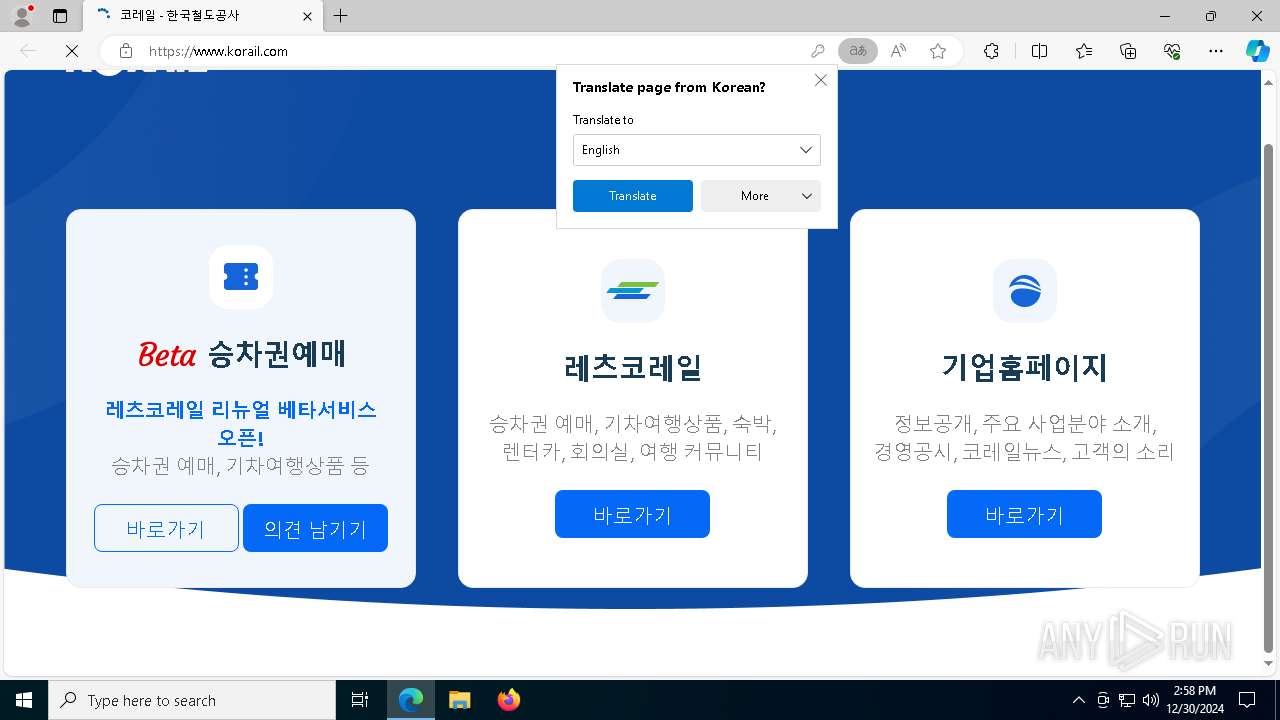Click 바로가기 under 레츠코레일

click(633, 514)
